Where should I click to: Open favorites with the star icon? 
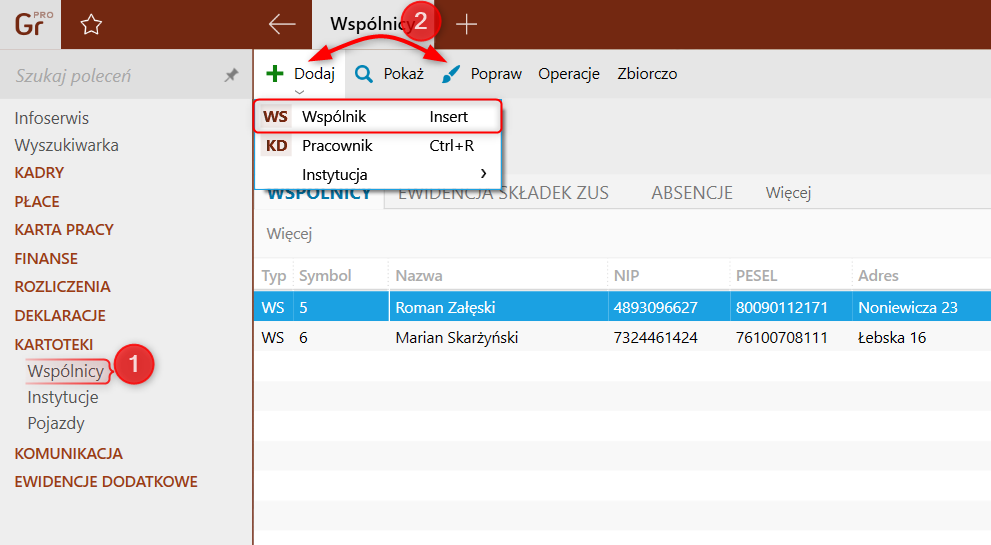pyautogui.click(x=91, y=25)
